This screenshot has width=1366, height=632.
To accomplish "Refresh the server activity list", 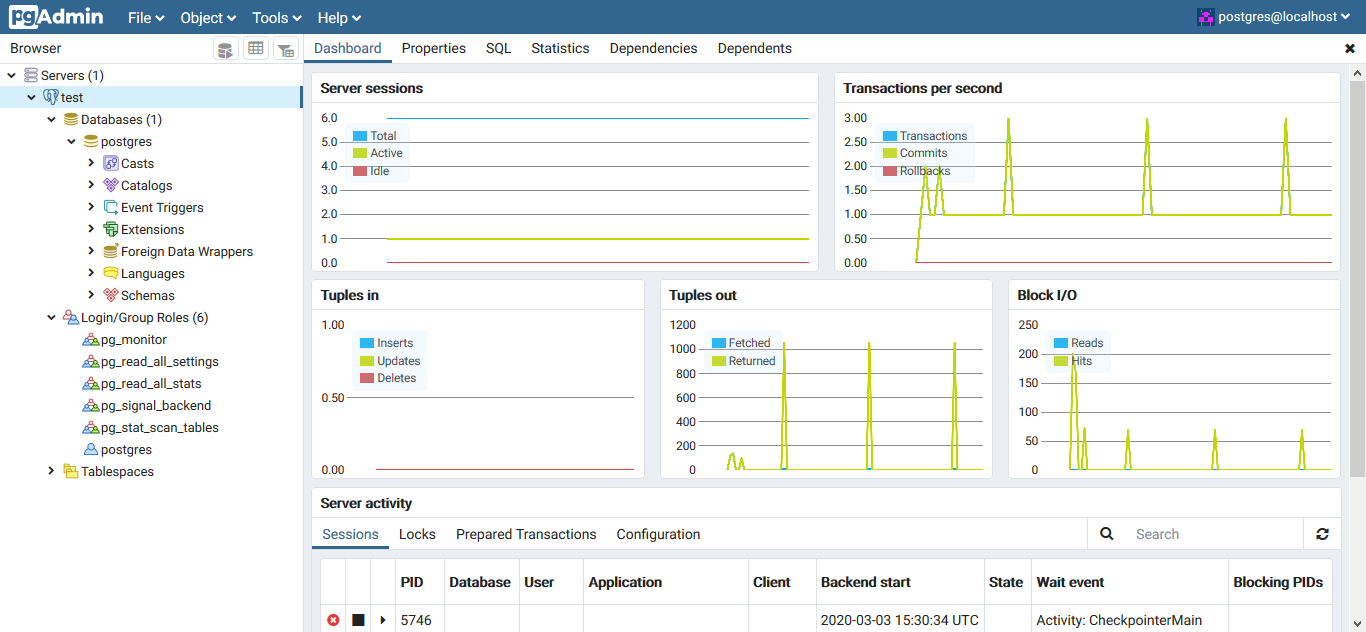I will [1322, 534].
